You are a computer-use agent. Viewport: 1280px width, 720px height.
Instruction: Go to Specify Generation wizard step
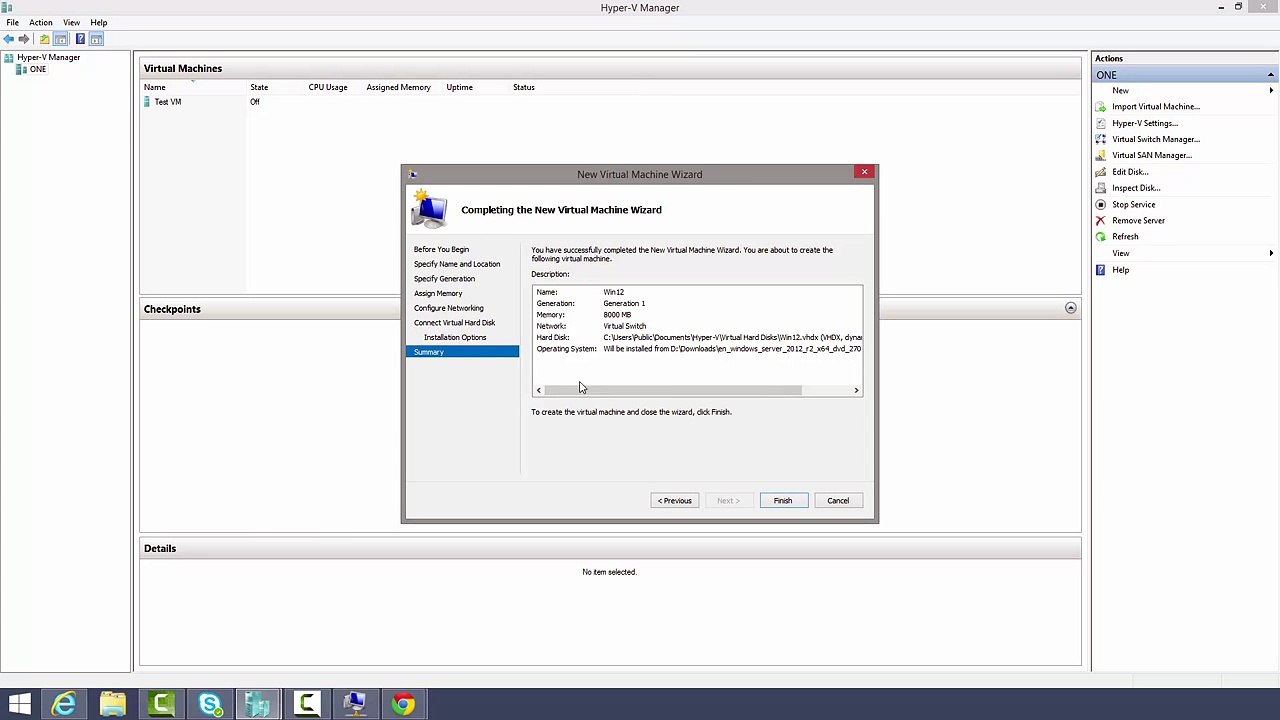pyautogui.click(x=444, y=279)
